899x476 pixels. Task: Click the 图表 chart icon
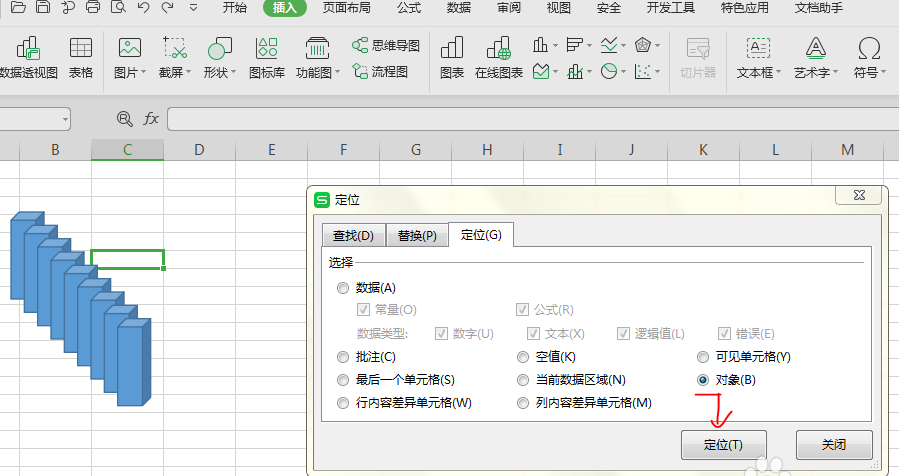tap(452, 57)
